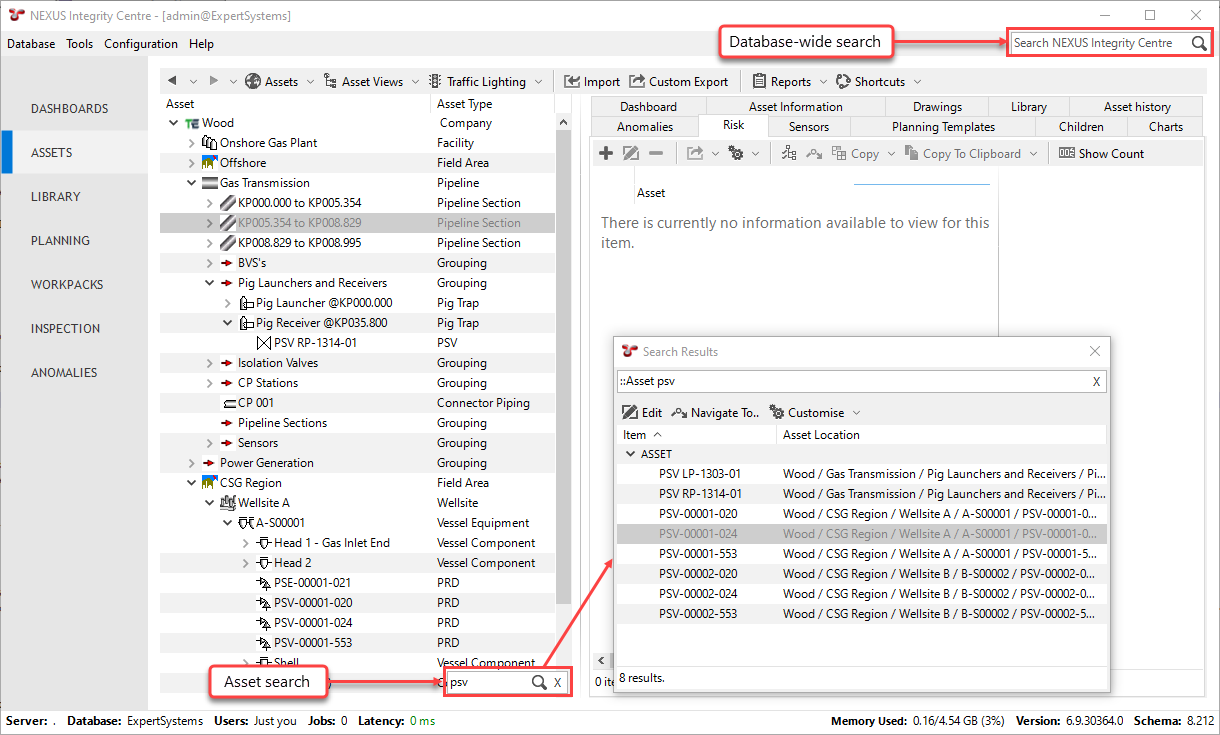Screen dimensions: 1220x735
Task: Go to the WORKPACKS section in sidebar
Action: tap(67, 284)
